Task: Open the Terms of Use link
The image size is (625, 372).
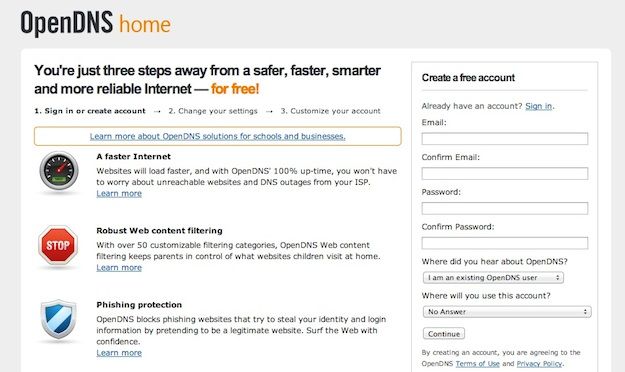Action: tap(478, 364)
